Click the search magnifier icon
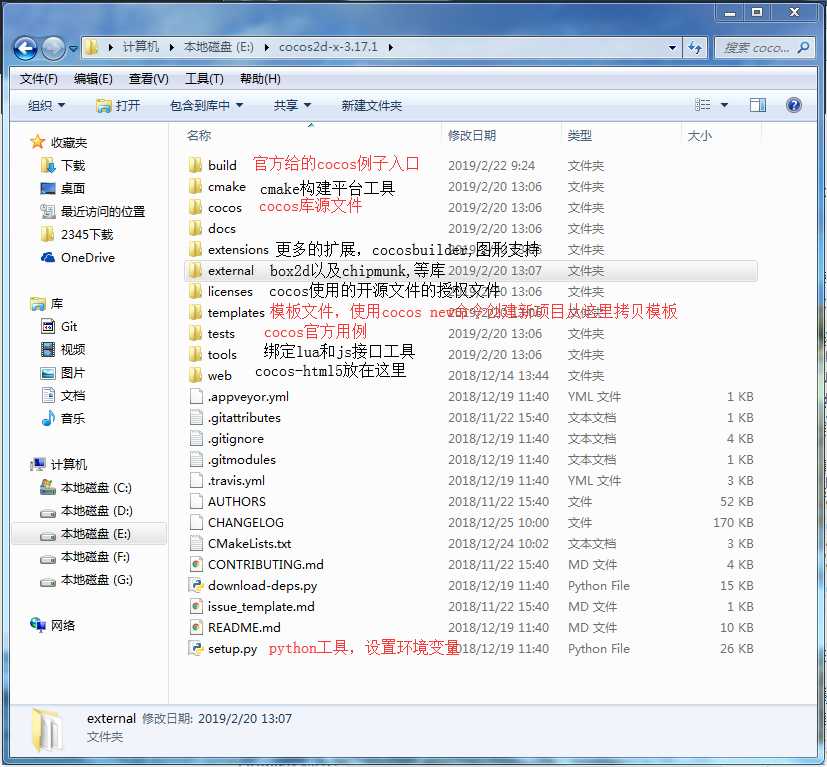Image resolution: width=827 pixels, height=767 pixels. coord(803,48)
